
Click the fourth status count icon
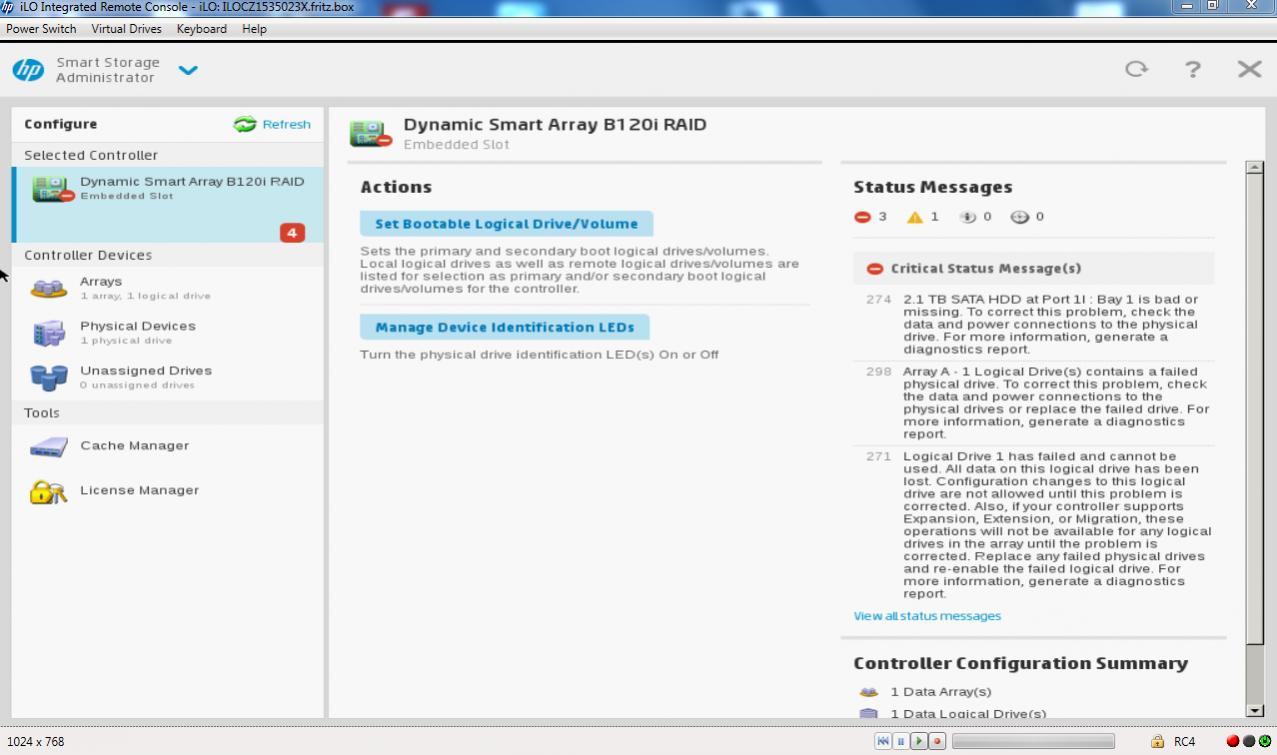click(1020, 217)
